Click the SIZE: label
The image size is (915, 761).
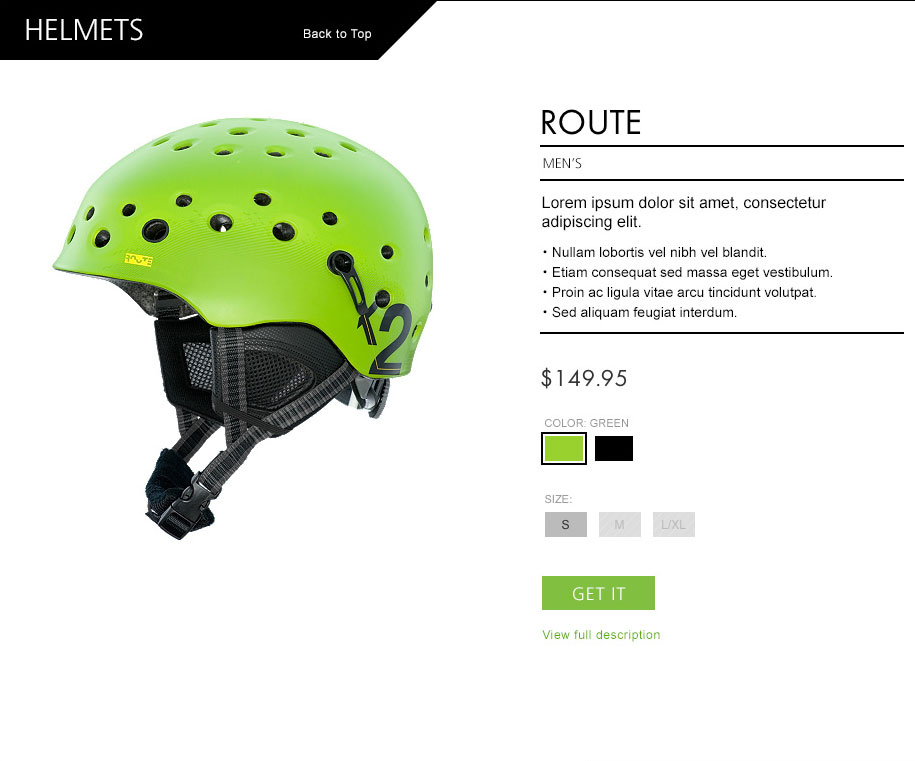(x=558, y=499)
